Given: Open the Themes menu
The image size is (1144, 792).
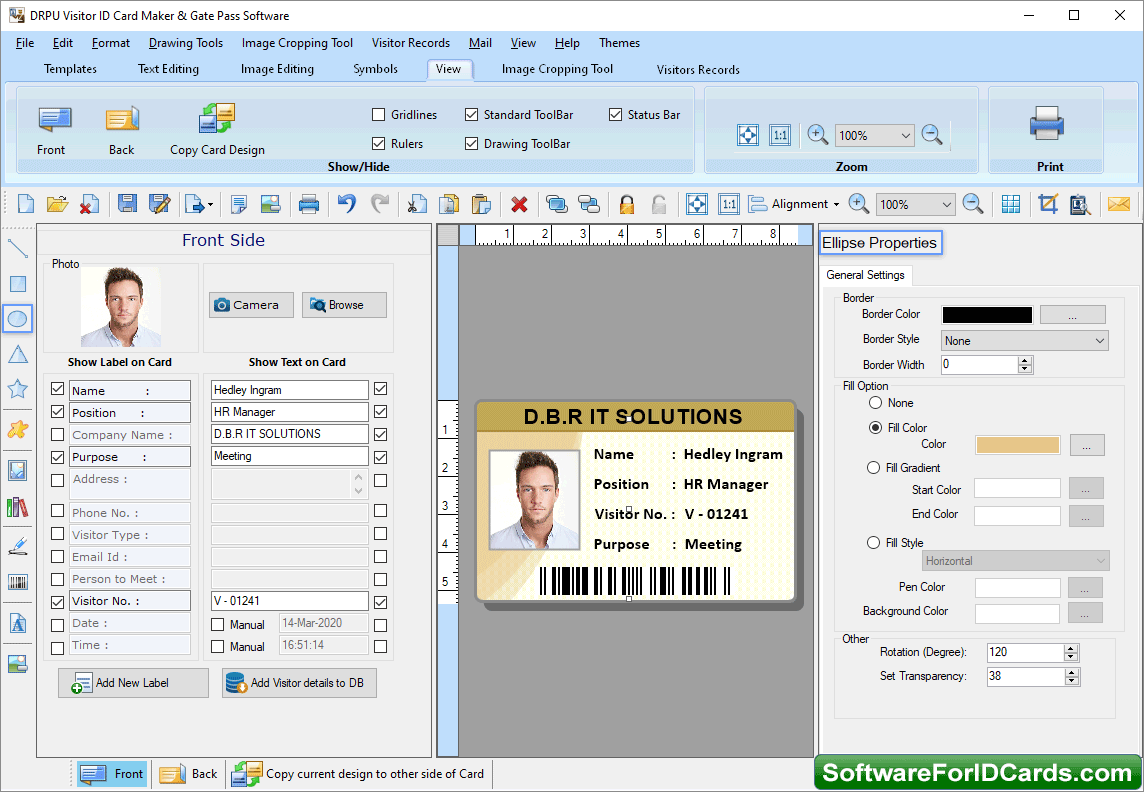Looking at the screenshot, I should (x=619, y=43).
